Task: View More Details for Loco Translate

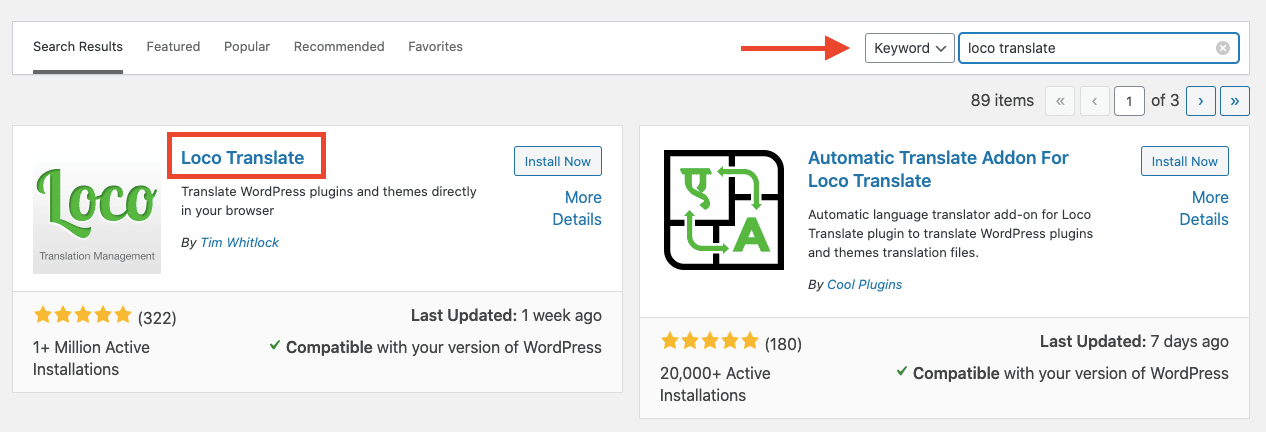Action: [x=577, y=208]
